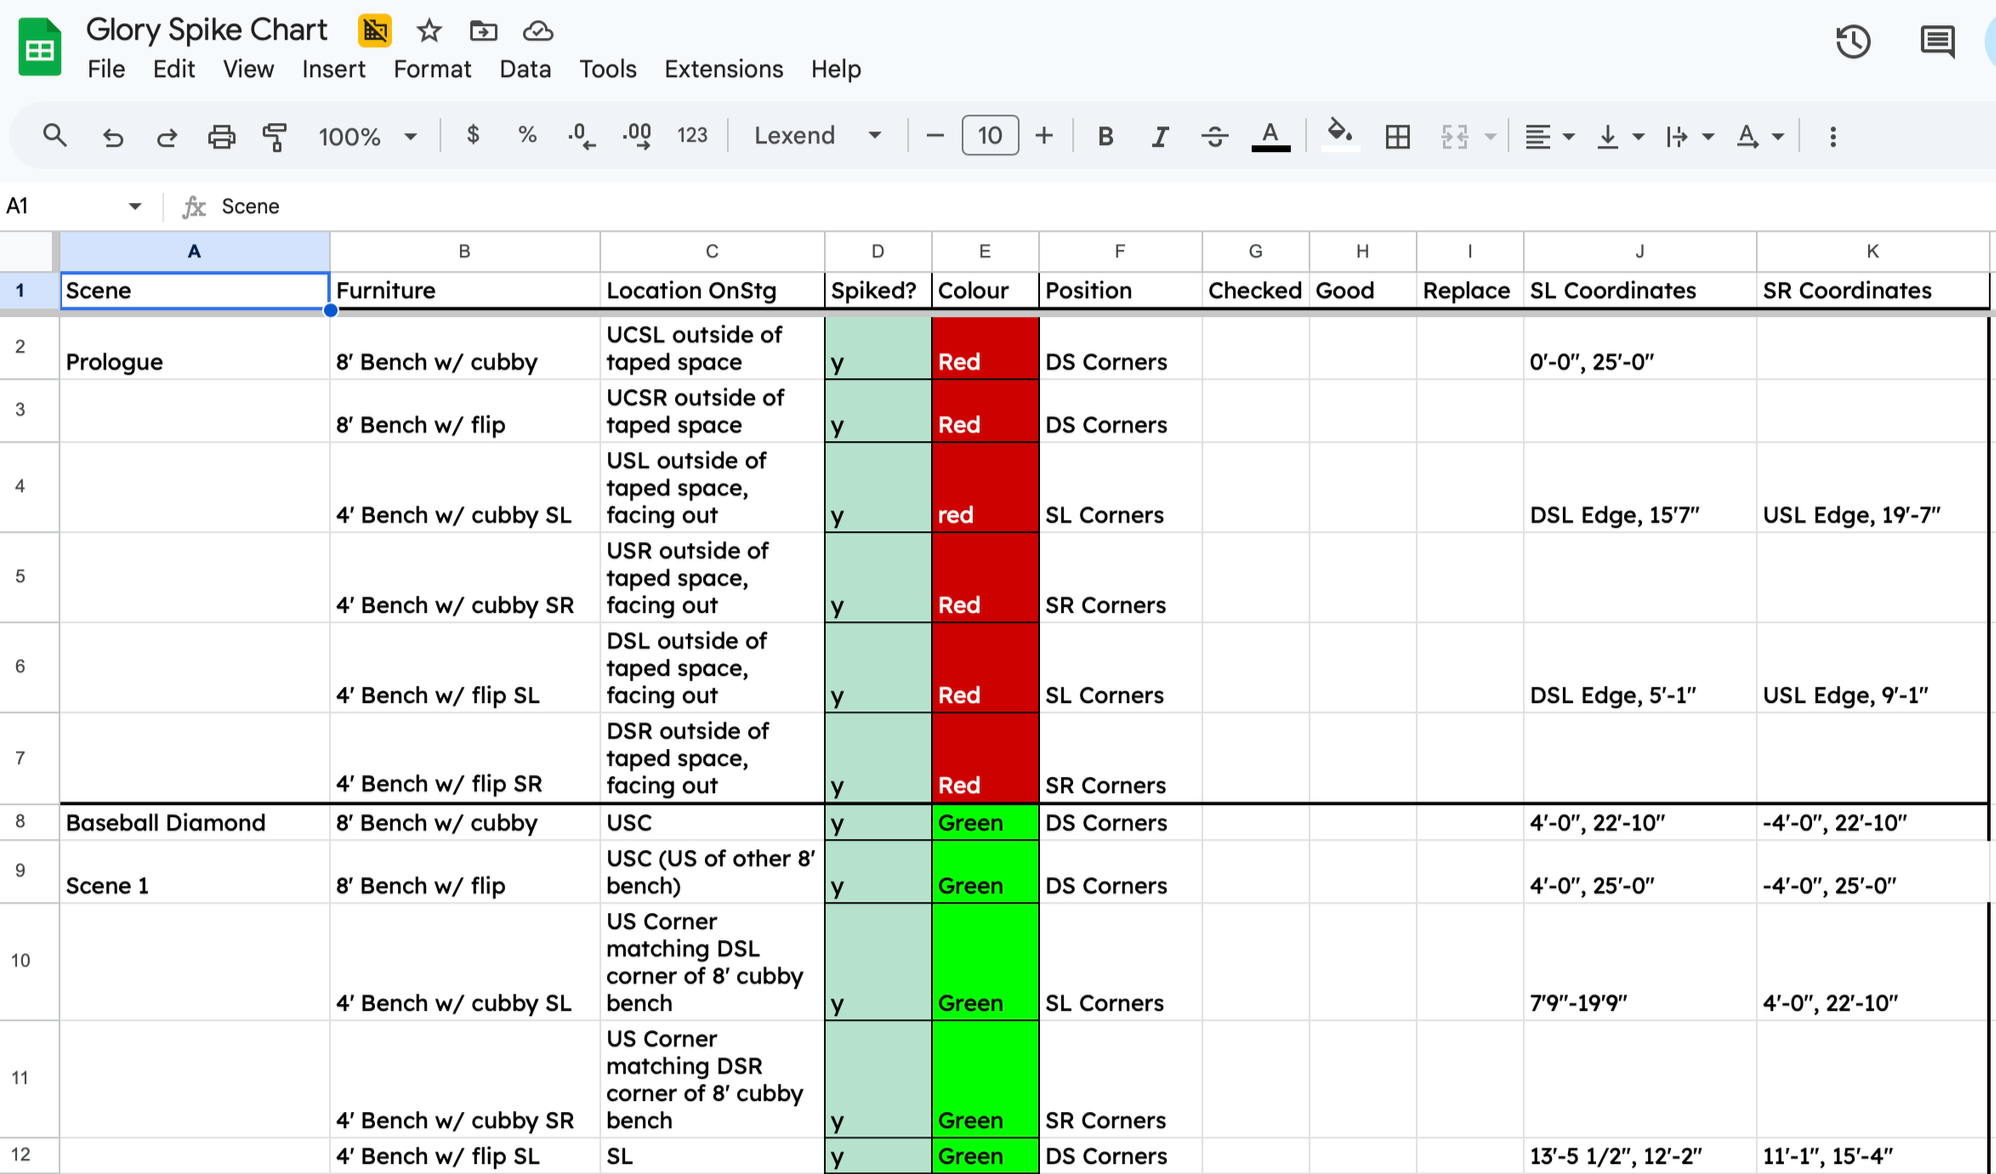Star the Glory Spike Chart document
This screenshot has height=1174, width=1996.
pyautogui.click(x=428, y=30)
